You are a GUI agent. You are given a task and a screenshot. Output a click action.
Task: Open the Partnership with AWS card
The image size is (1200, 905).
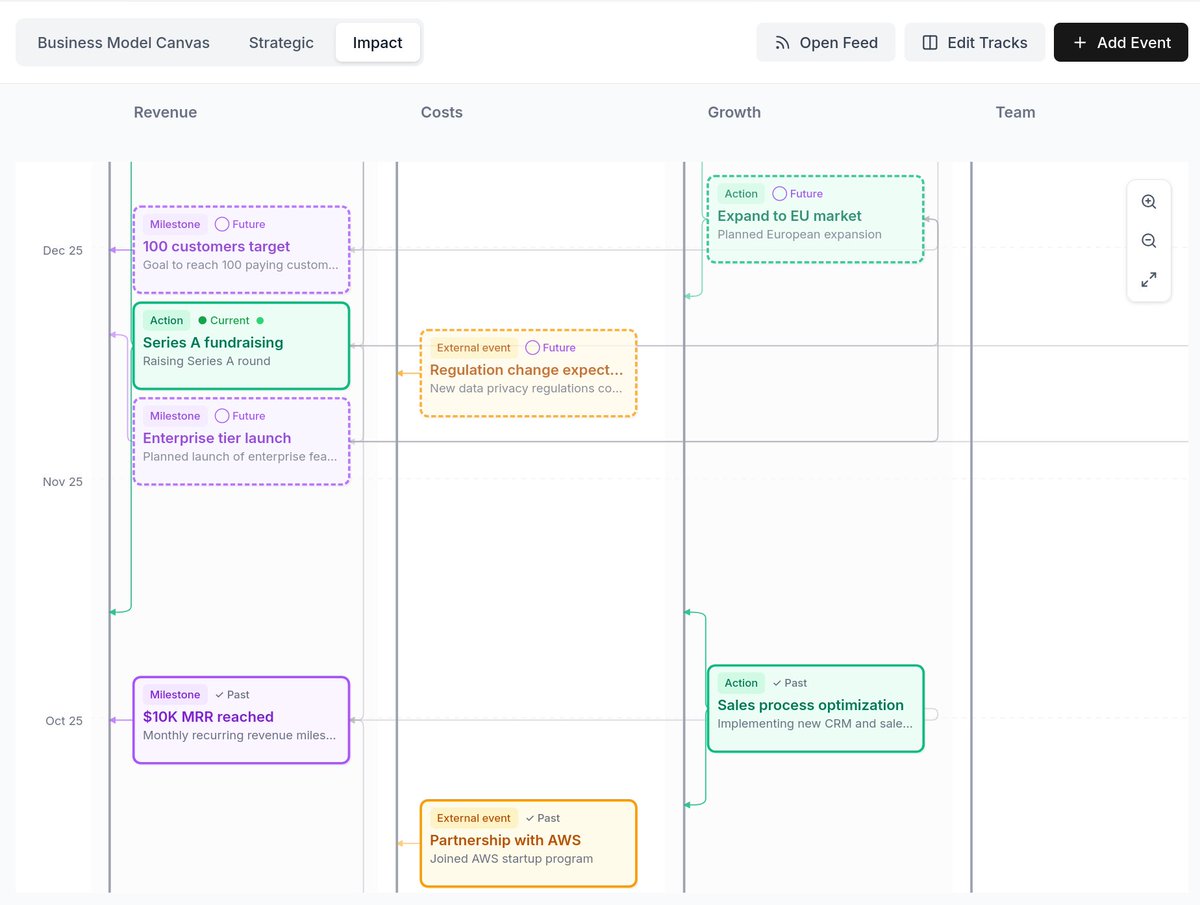point(528,843)
